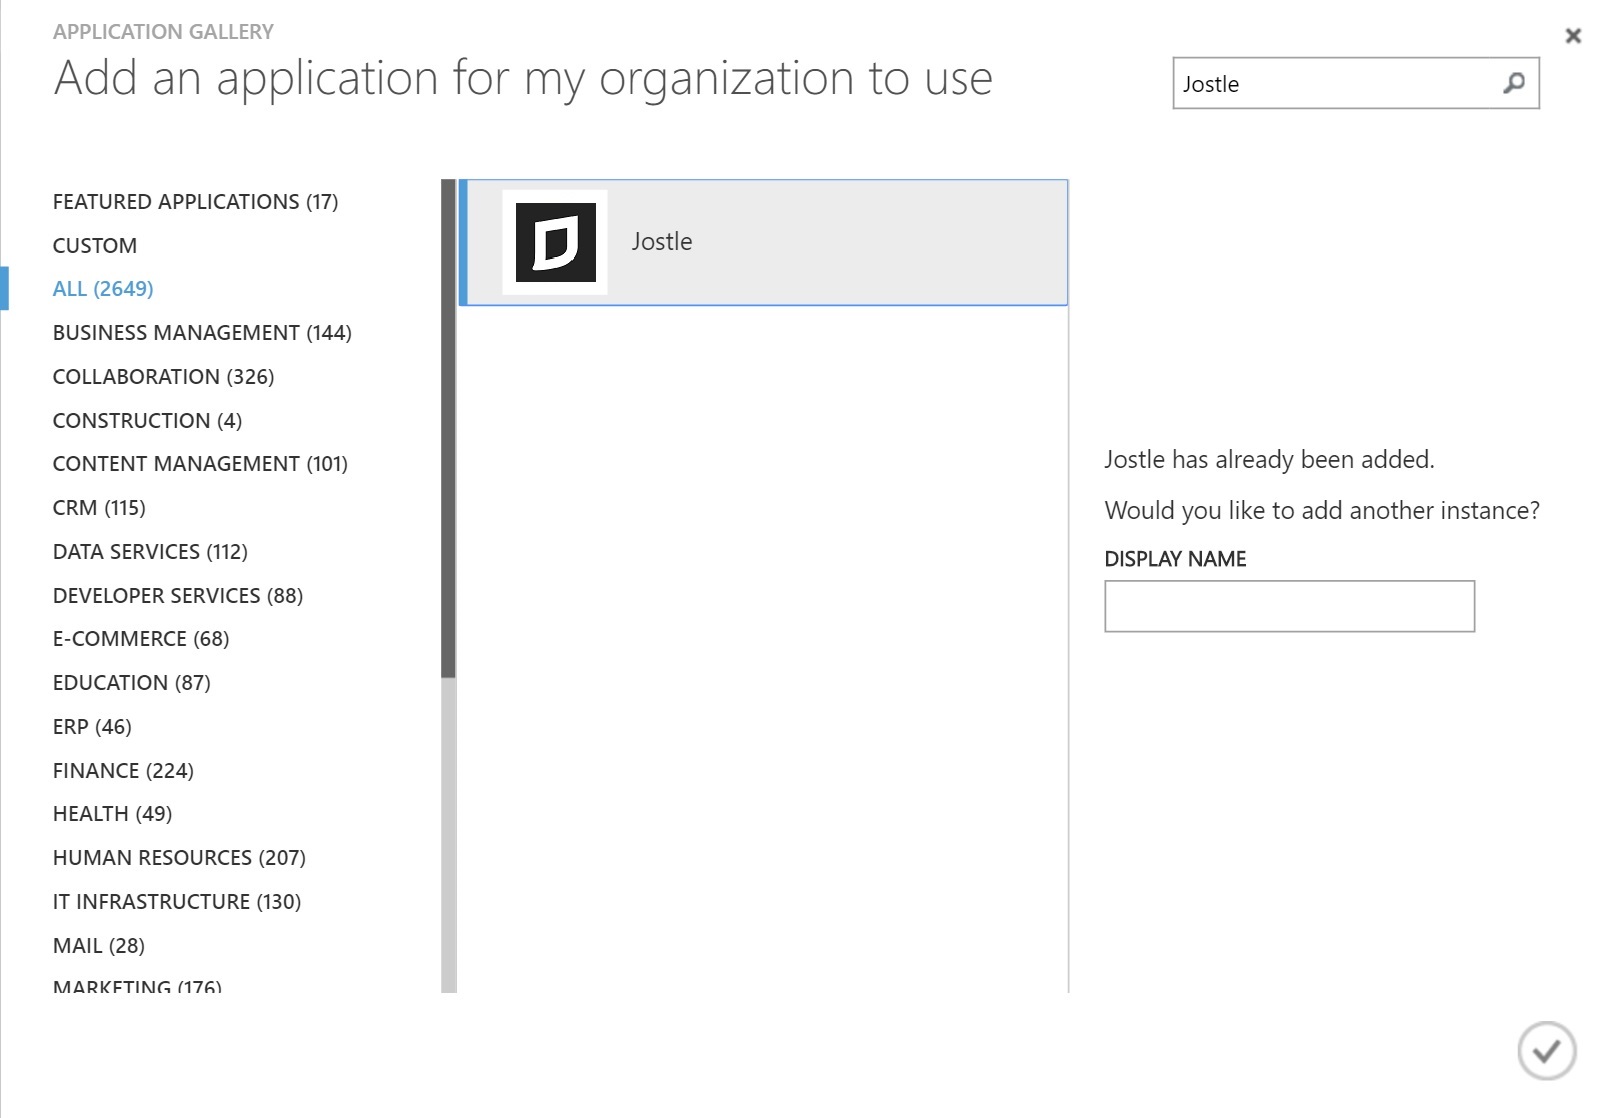Open Business Management (144) category

202,333
